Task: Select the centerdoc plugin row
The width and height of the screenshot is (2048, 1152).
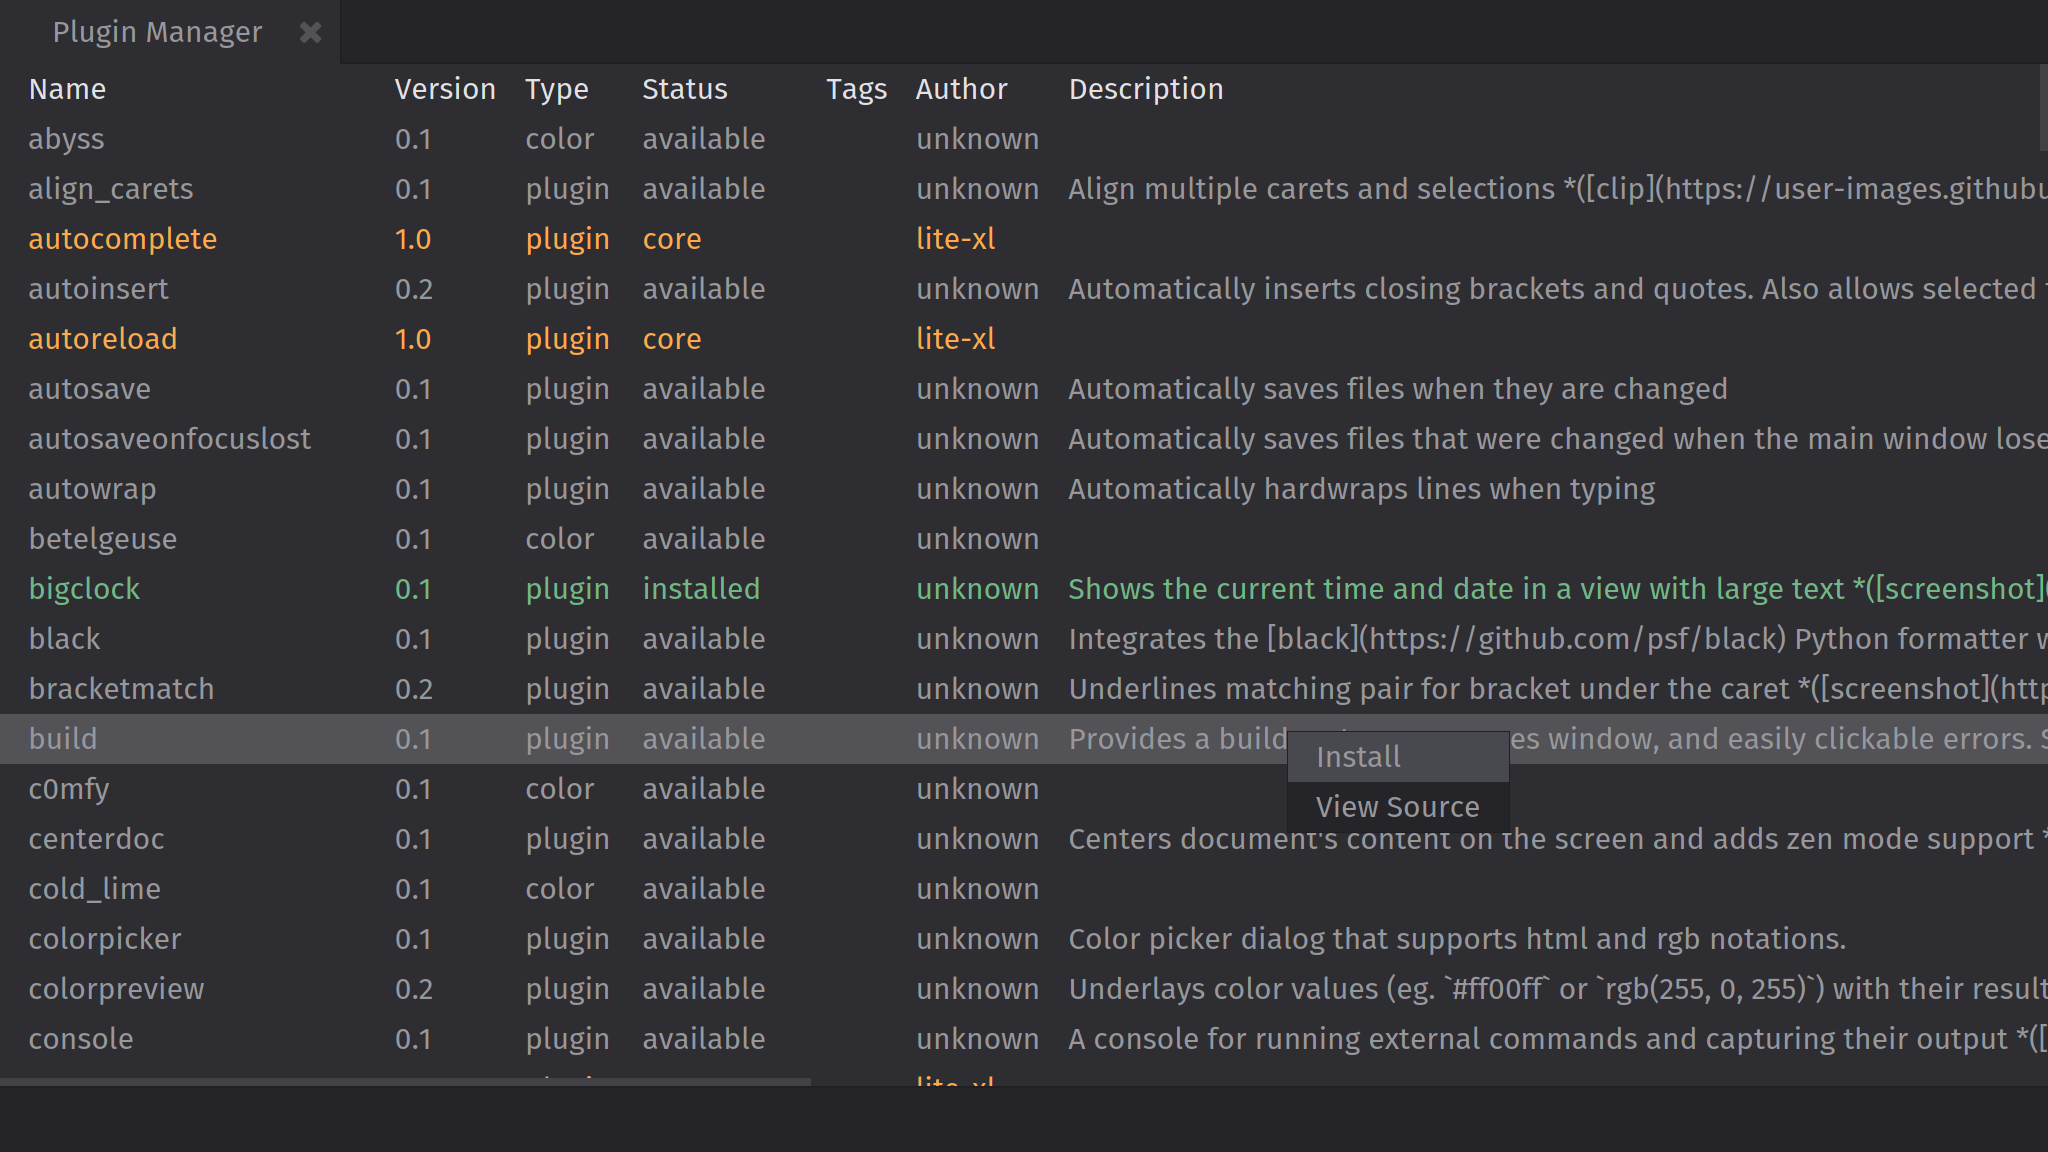Action: (x=1024, y=839)
